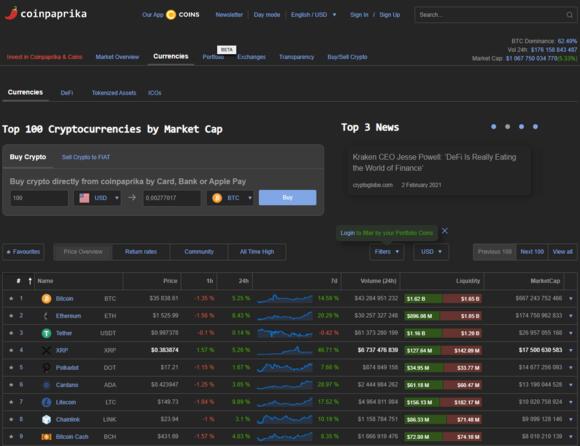Favourite star for Cardano row
580x446 pixels.
pos(11,385)
